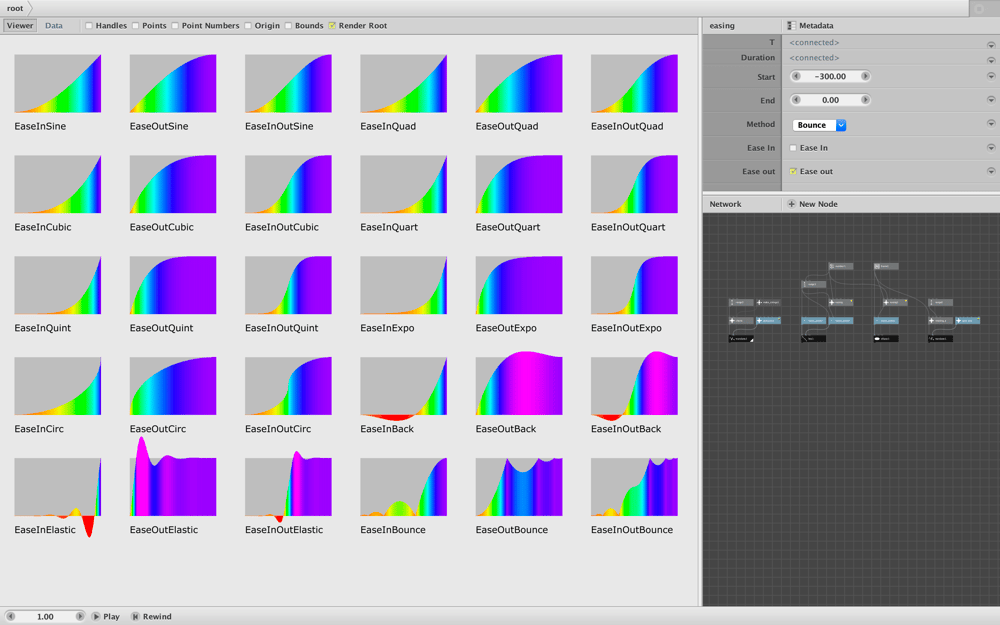Click the EaseInOutQuart text label
Viewport: 1000px width, 625px height.
coord(628,227)
